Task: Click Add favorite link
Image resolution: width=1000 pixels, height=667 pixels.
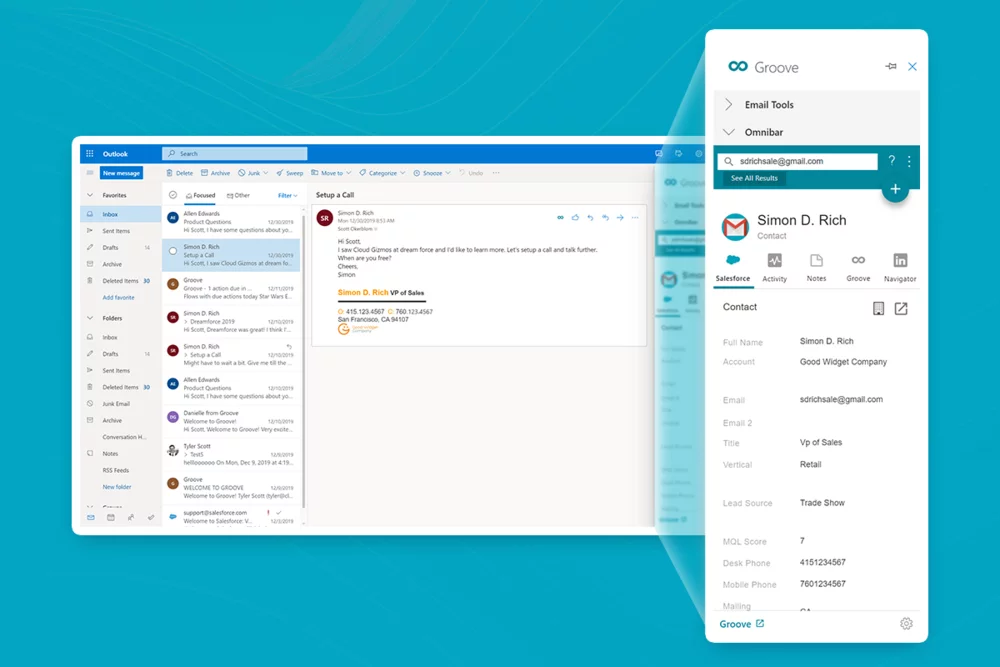Action: 119,297
